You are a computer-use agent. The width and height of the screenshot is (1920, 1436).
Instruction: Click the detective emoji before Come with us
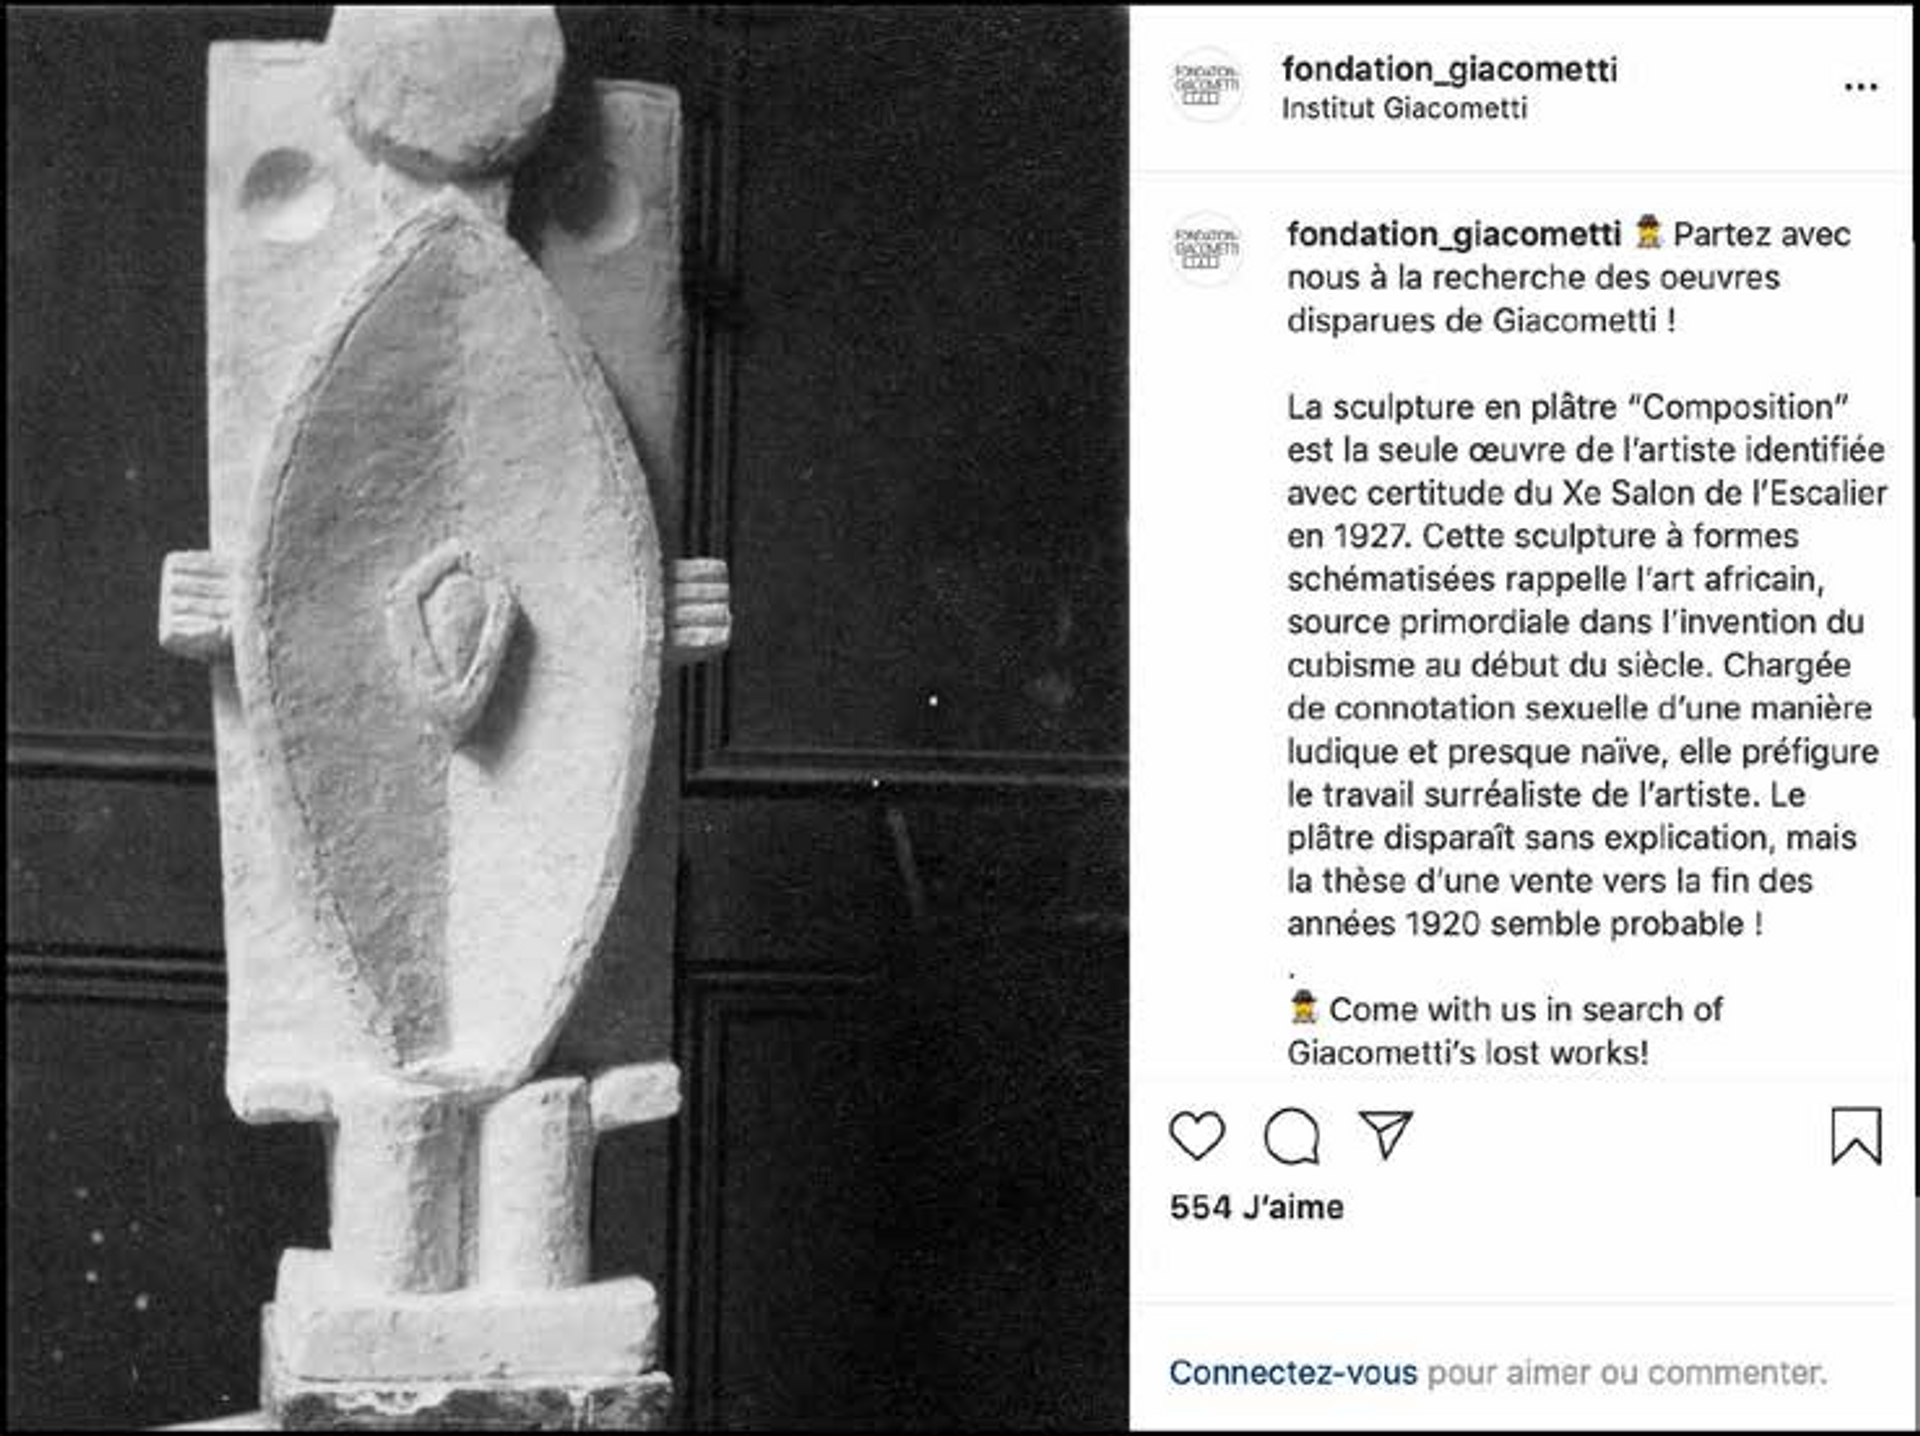(x=1303, y=1008)
